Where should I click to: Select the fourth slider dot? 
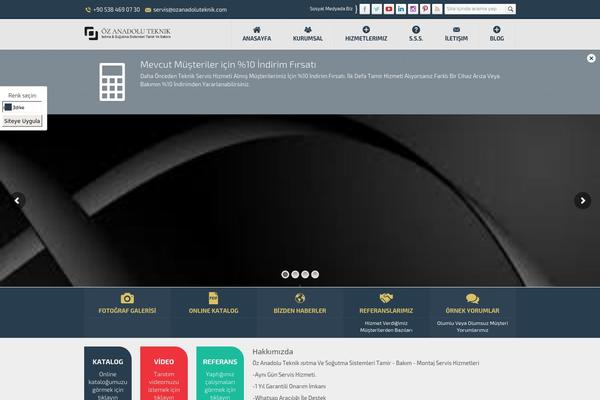coord(315,274)
